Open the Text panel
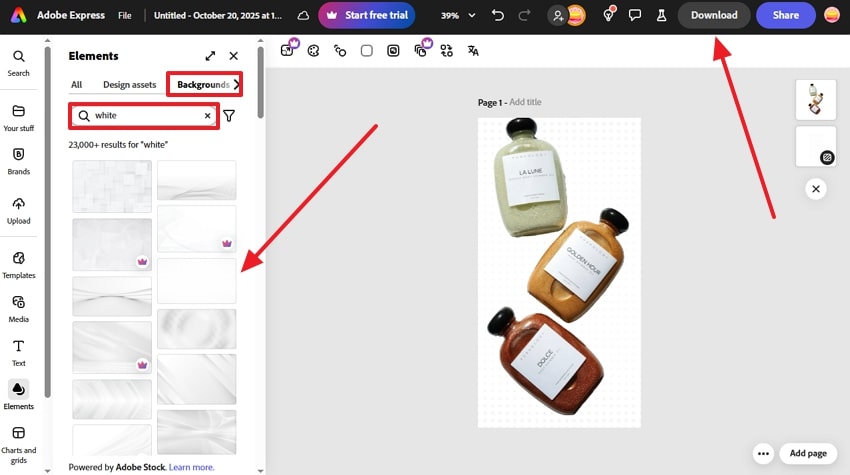850x475 pixels. point(18,353)
